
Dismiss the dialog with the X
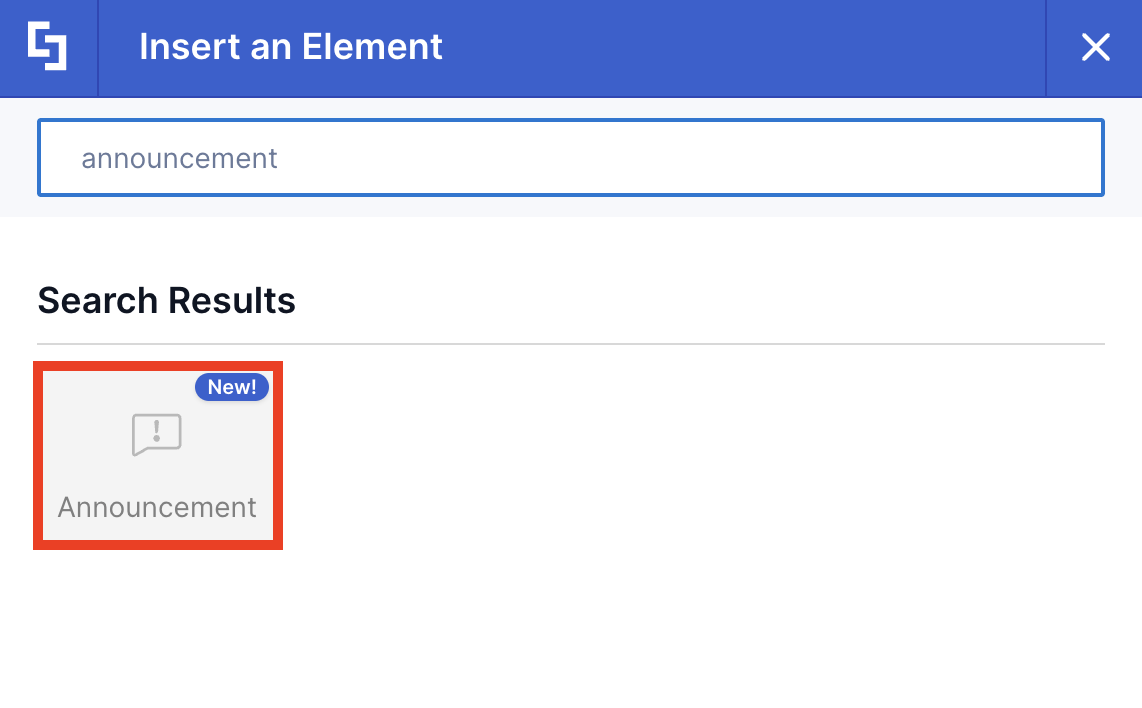[x=1095, y=47]
